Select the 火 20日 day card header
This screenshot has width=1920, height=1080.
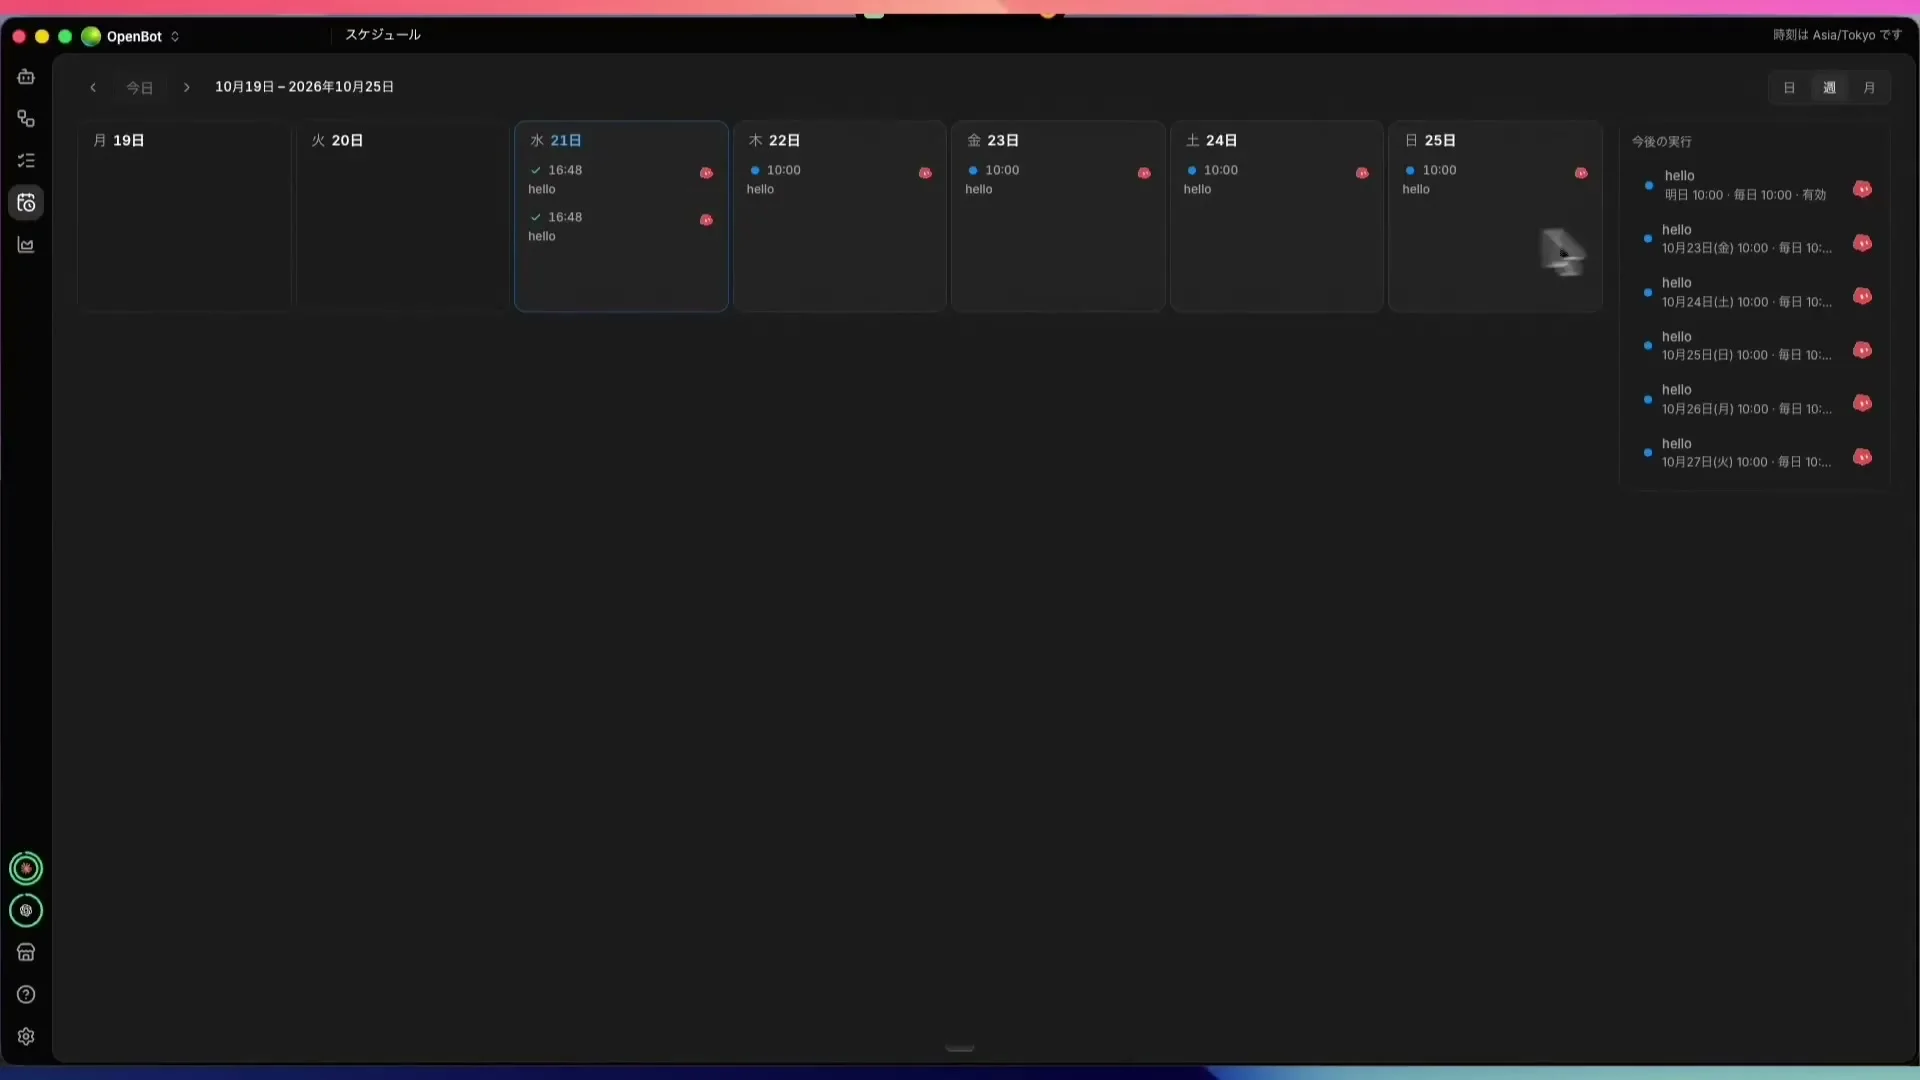coord(337,141)
